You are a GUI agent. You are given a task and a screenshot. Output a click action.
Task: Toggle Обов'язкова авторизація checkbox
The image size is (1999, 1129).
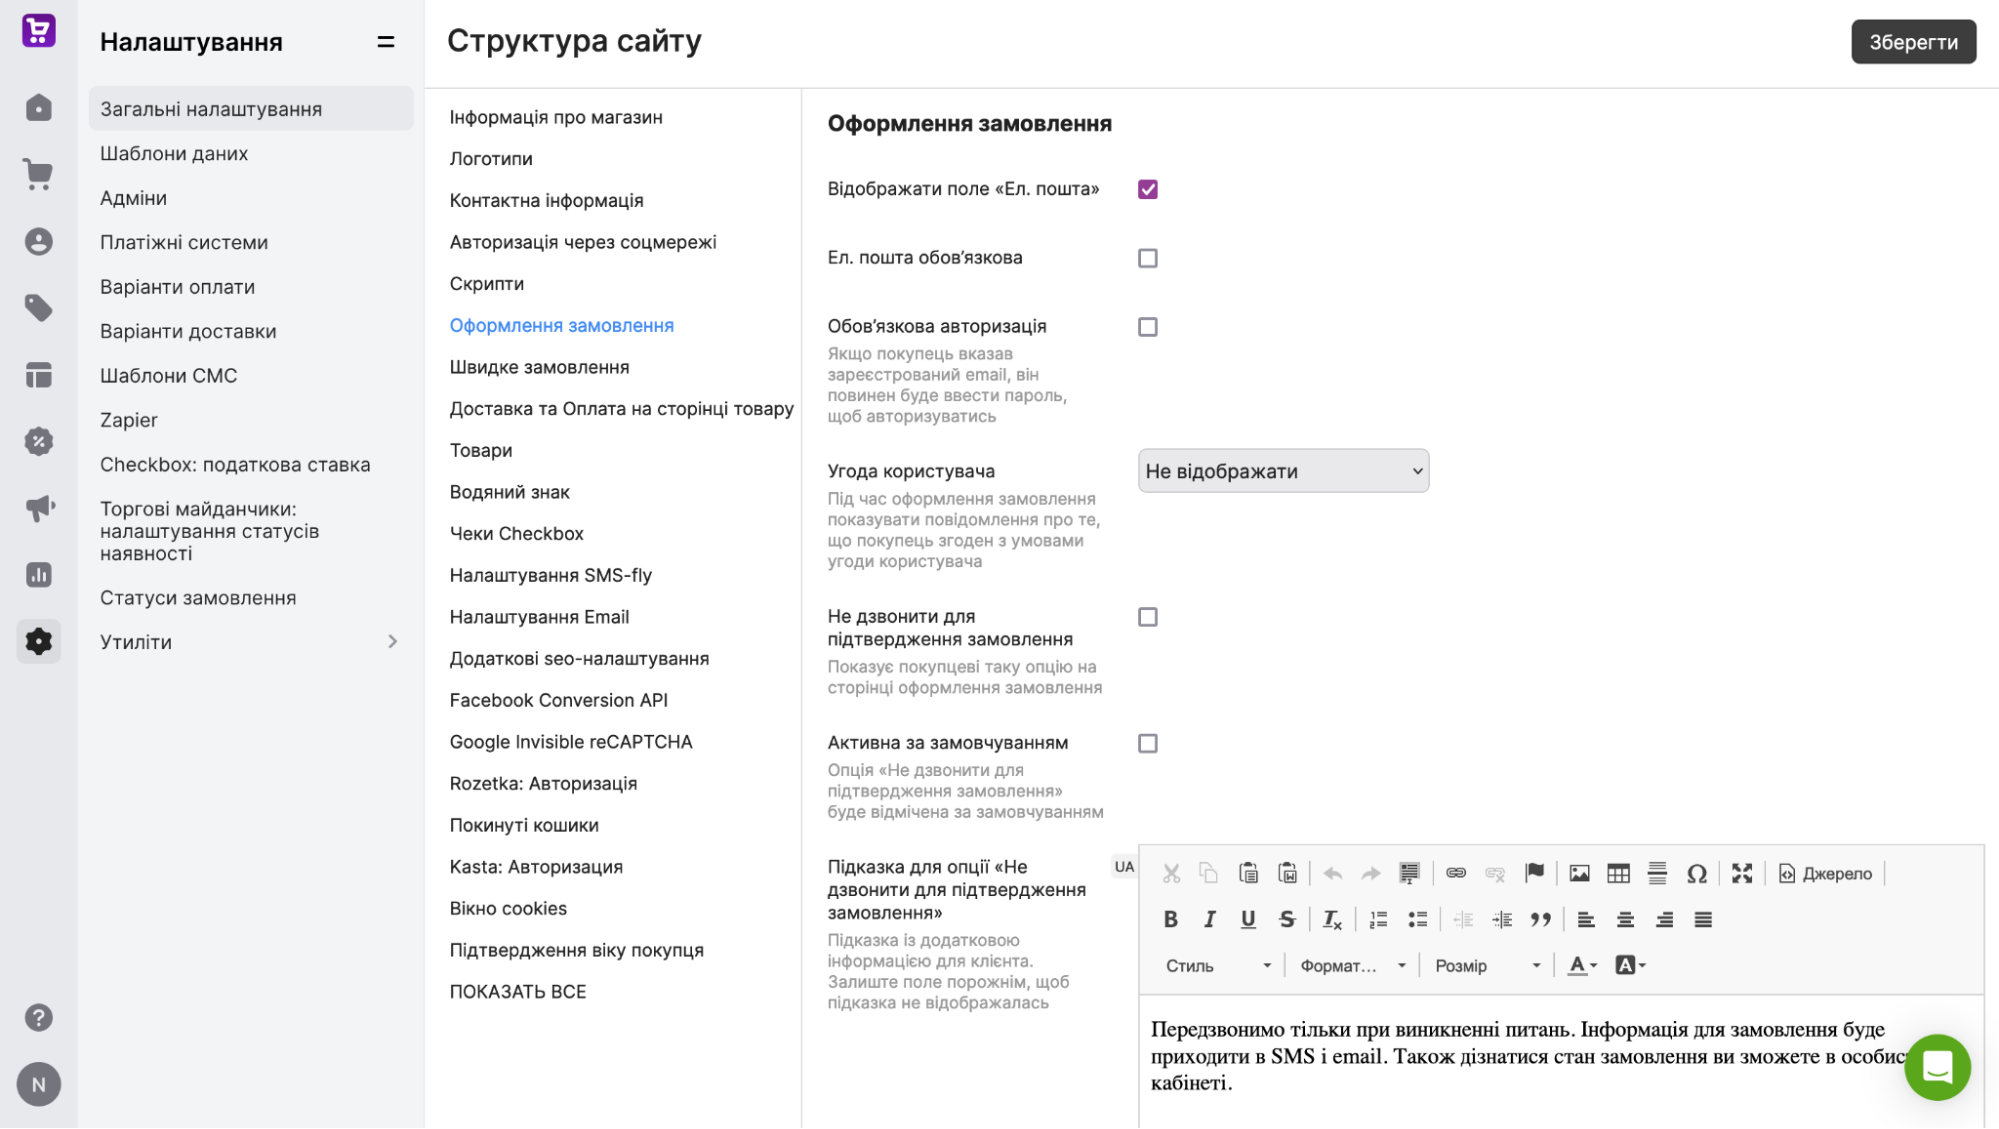pos(1148,328)
